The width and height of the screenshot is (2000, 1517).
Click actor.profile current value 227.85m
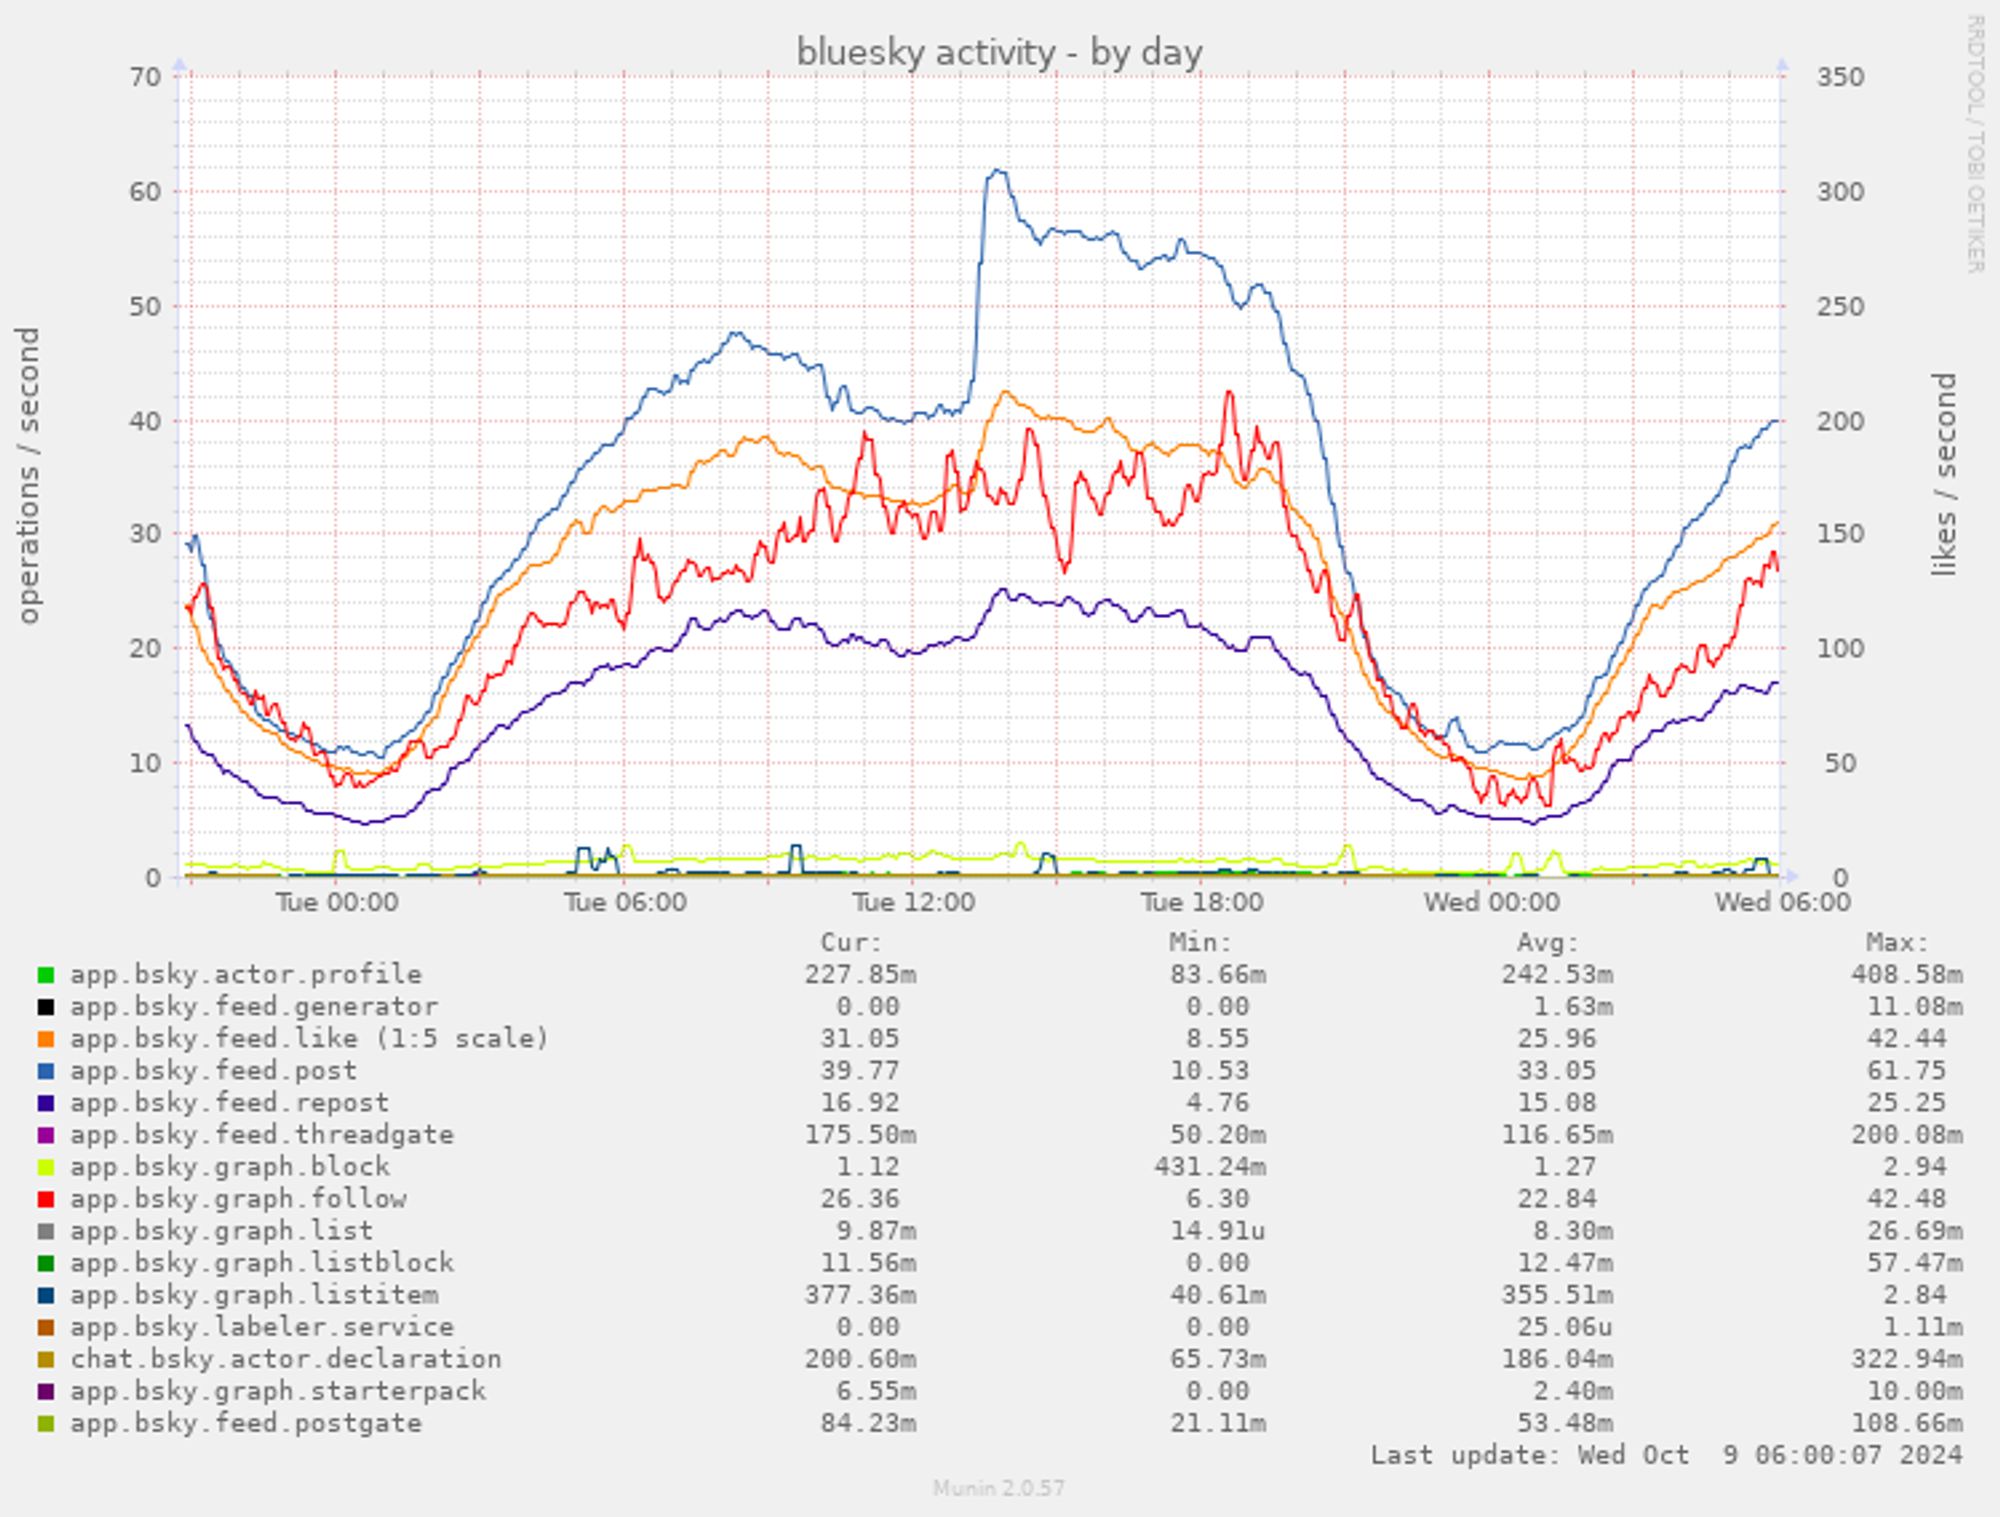point(860,974)
